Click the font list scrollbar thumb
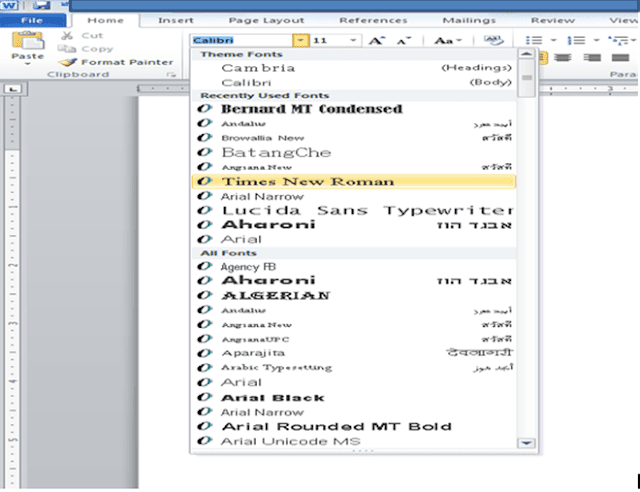Screen dimensions: 640x492 pos(527,78)
